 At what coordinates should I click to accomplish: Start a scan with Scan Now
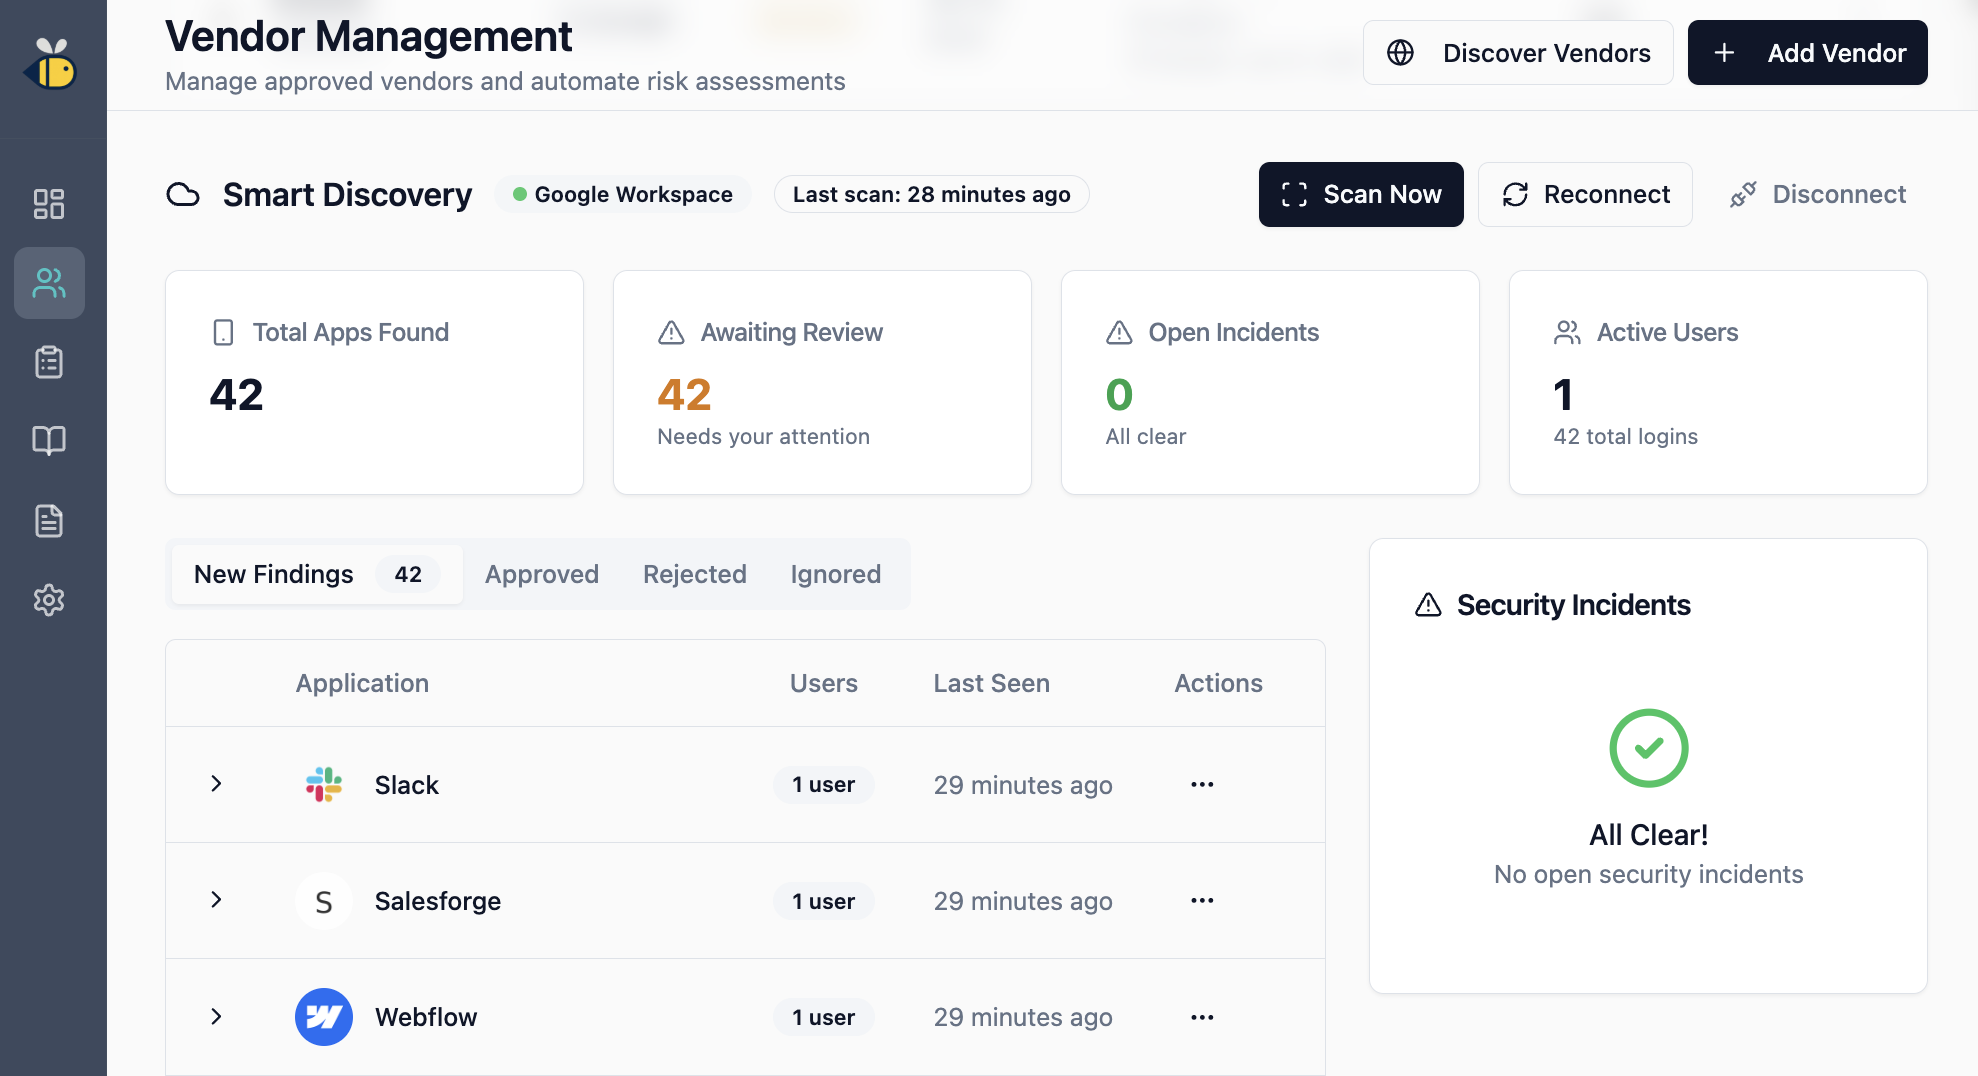(1361, 194)
